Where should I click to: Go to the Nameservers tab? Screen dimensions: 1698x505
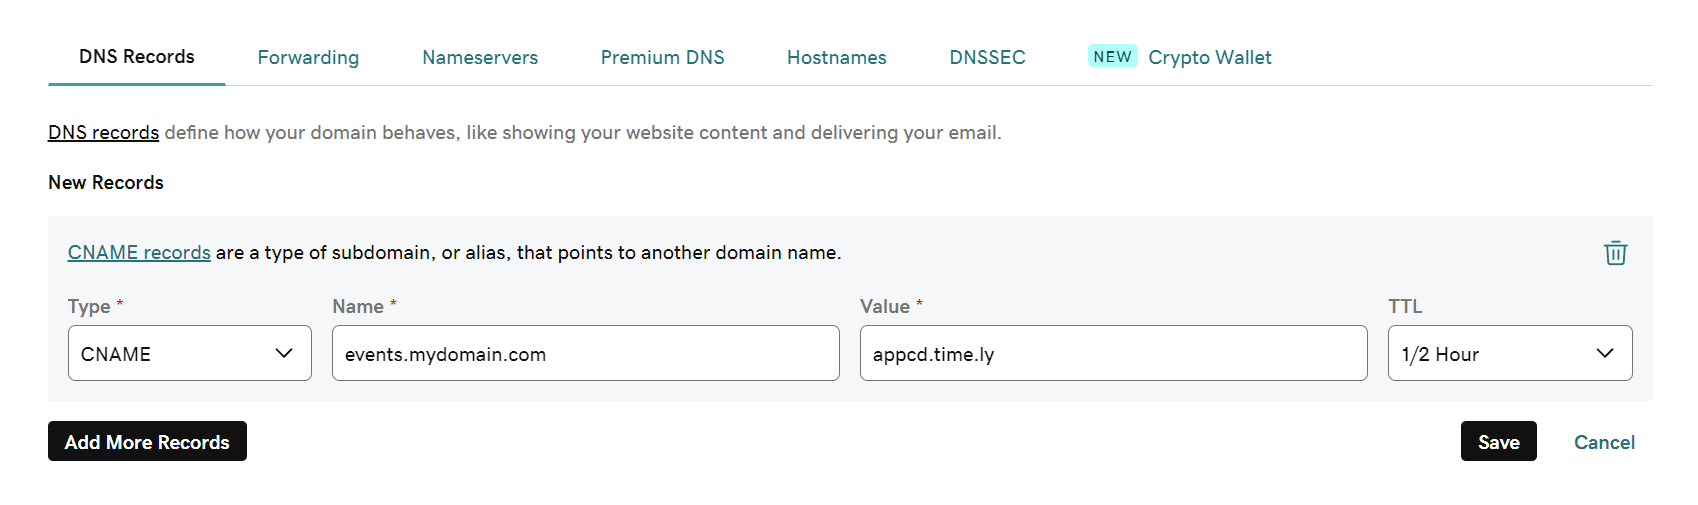click(480, 58)
